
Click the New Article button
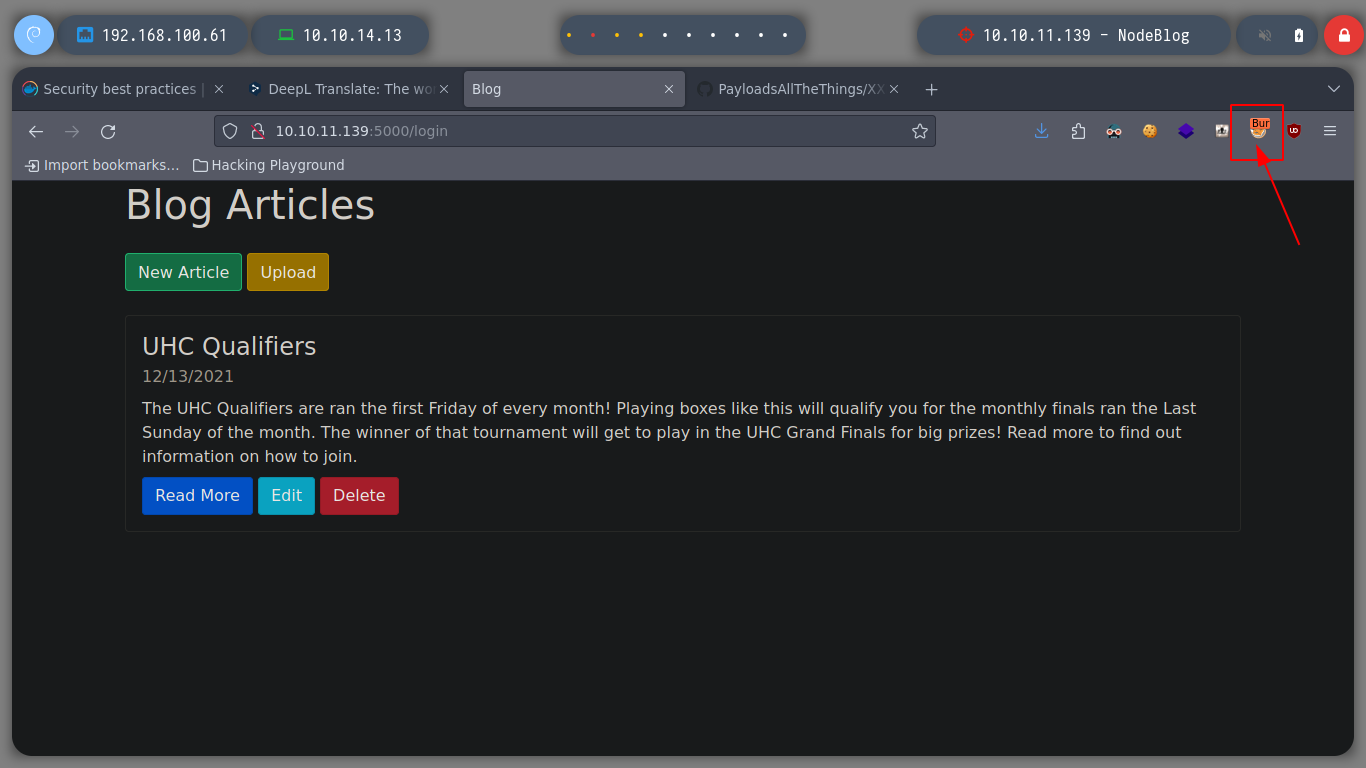click(183, 272)
